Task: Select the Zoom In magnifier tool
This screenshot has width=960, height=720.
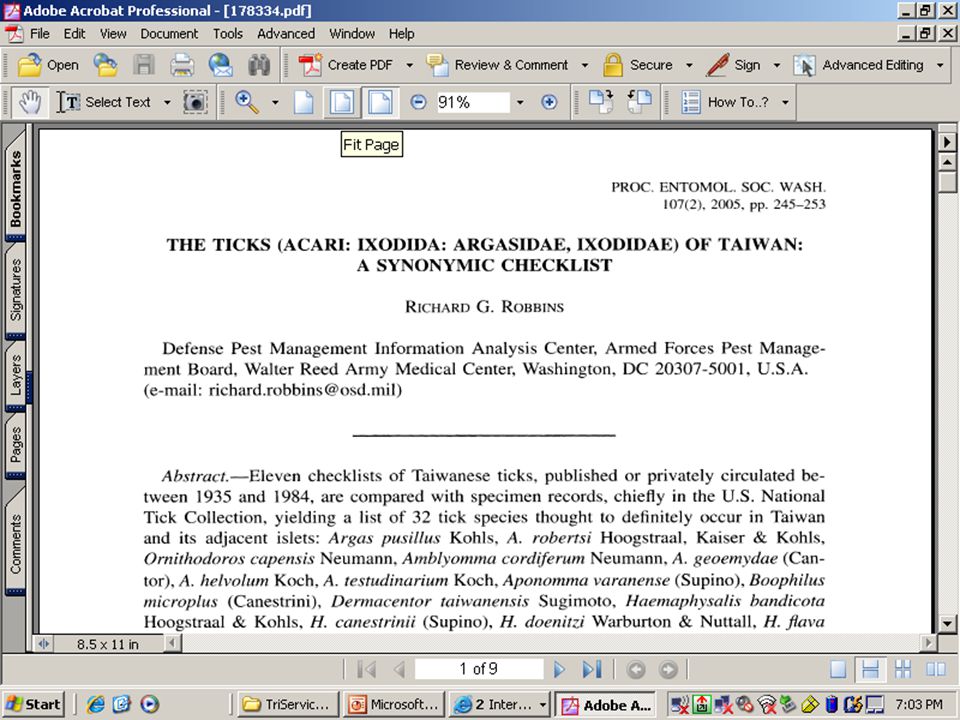Action: click(247, 102)
